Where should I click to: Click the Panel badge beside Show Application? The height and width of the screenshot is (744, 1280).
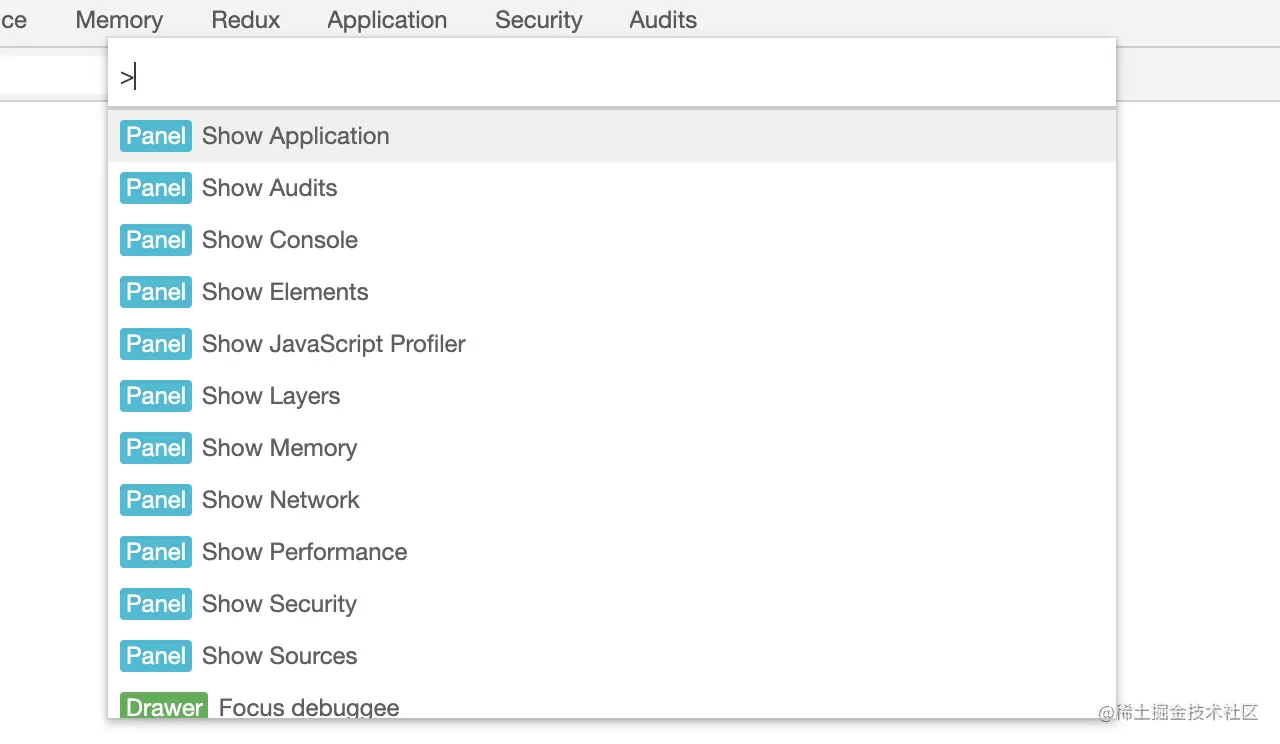coord(156,136)
